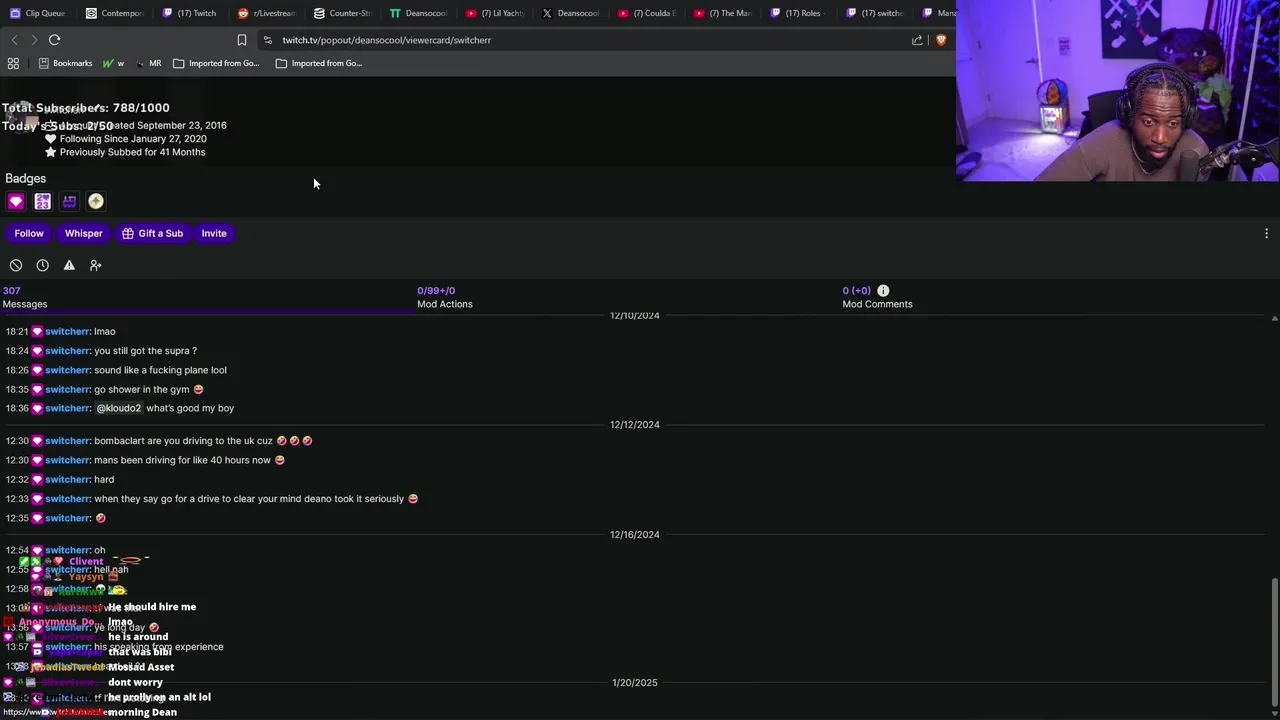
Task: Switch to the Clip Queue tab
Action: point(38,13)
